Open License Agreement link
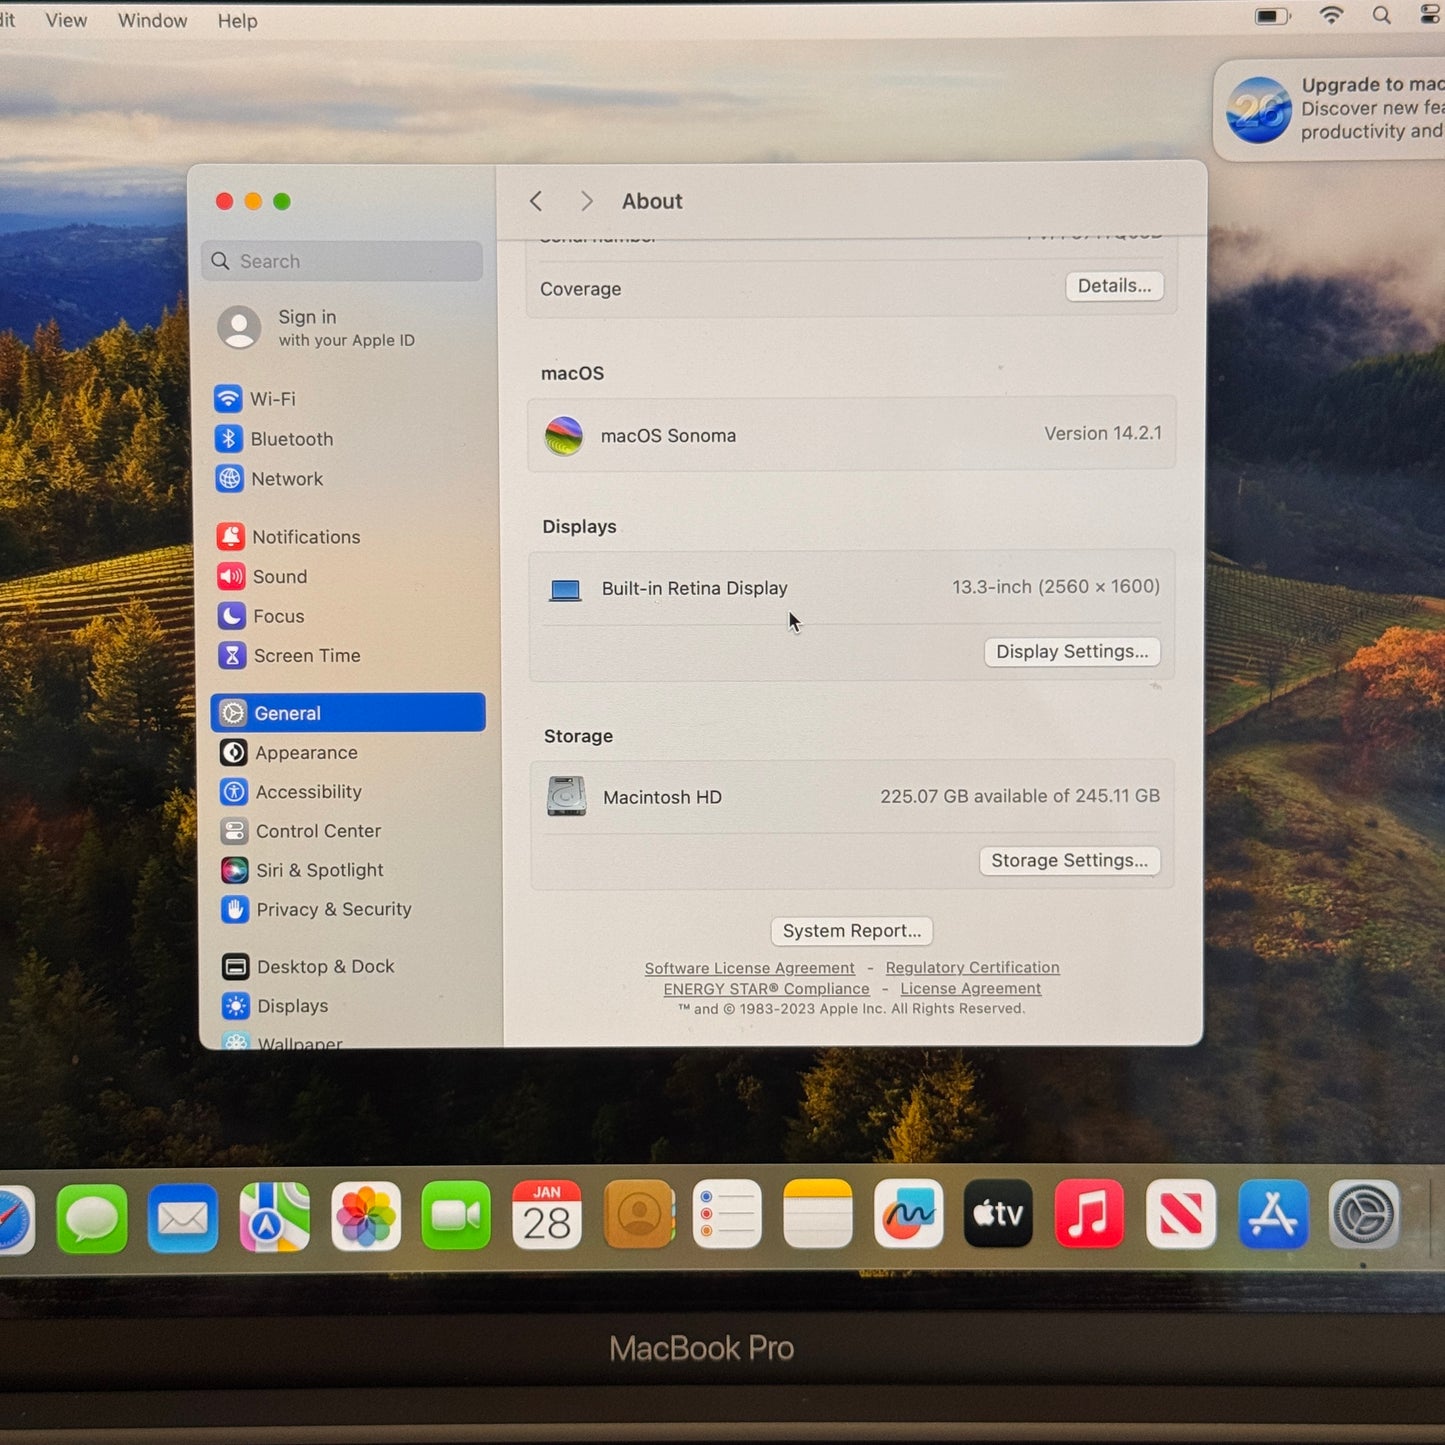This screenshot has width=1445, height=1445. (970, 988)
